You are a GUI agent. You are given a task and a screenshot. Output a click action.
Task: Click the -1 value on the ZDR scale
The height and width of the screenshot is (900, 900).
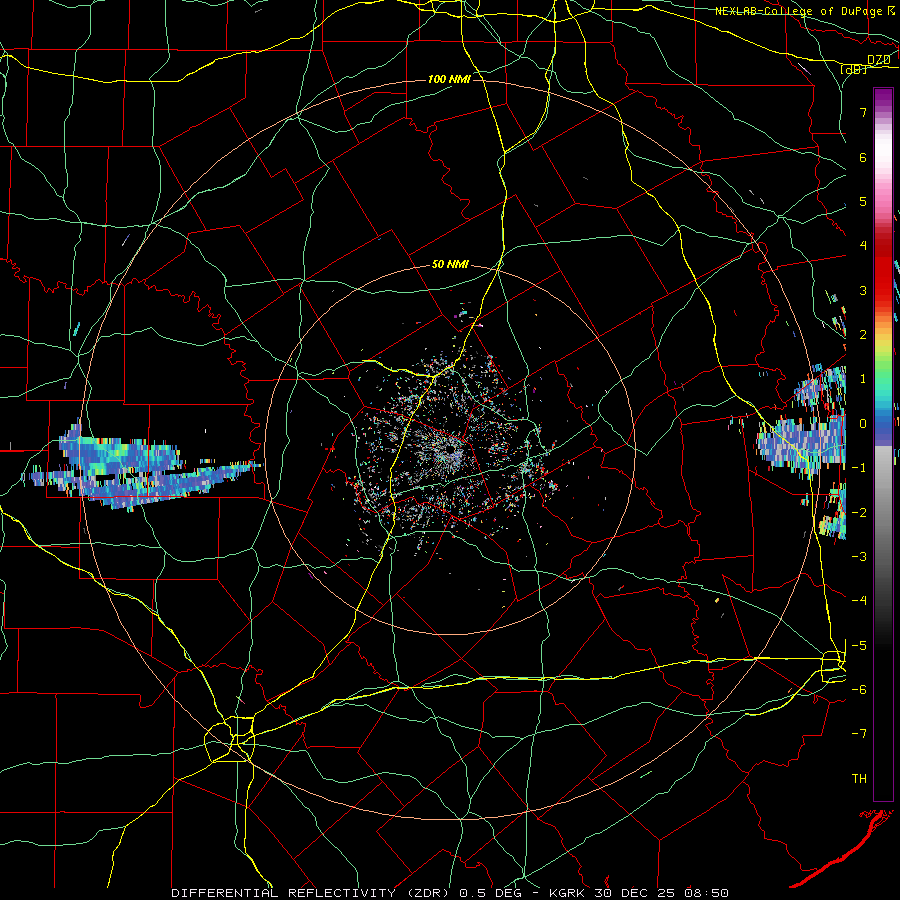pyautogui.click(x=860, y=468)
